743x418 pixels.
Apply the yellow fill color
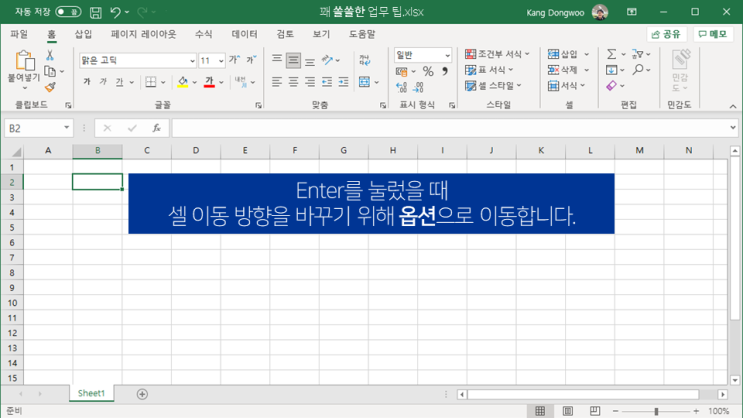click(183, 82)
